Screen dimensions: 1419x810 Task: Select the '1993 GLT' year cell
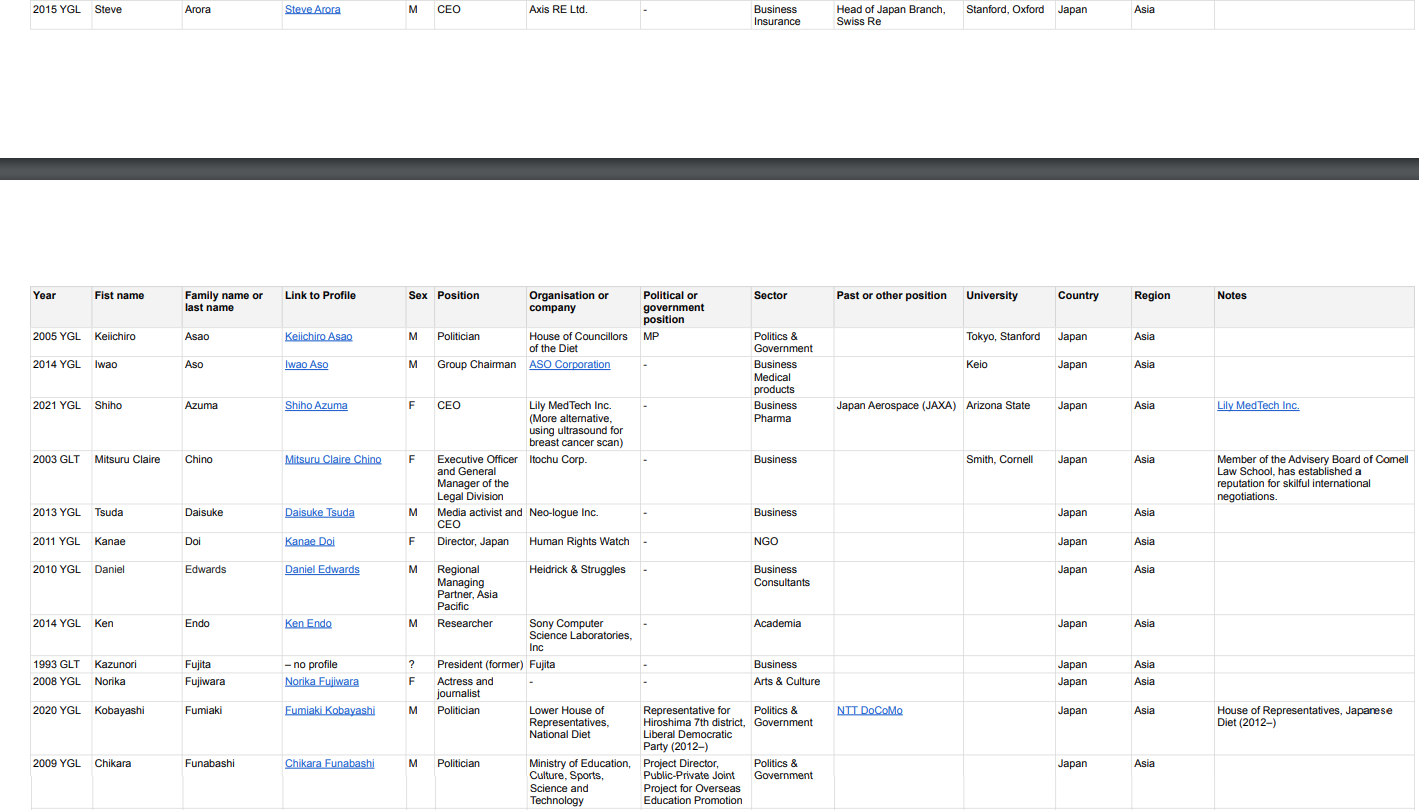(61, 664)
